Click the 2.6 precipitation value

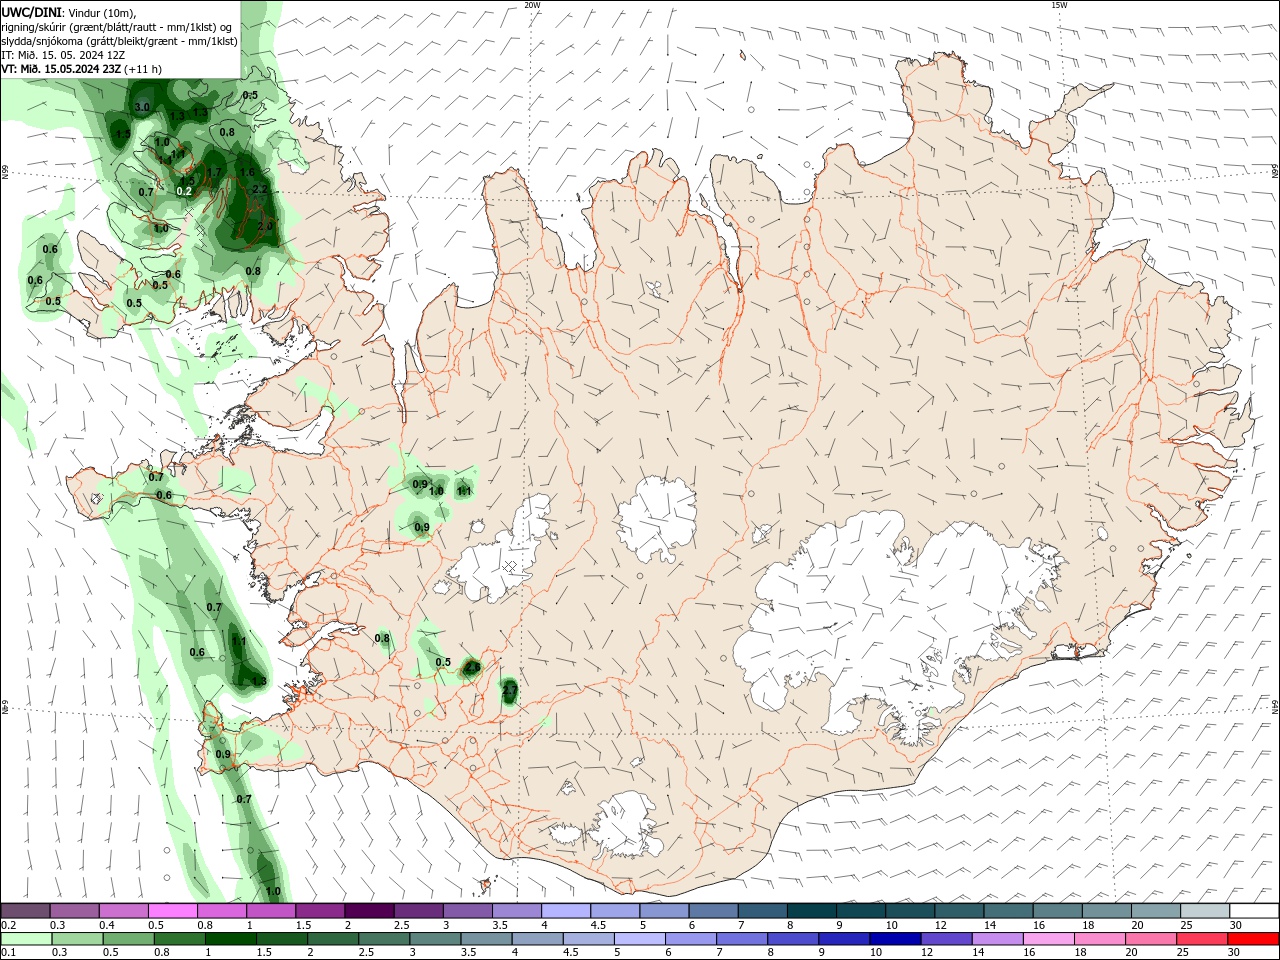[x=473, y=667]
